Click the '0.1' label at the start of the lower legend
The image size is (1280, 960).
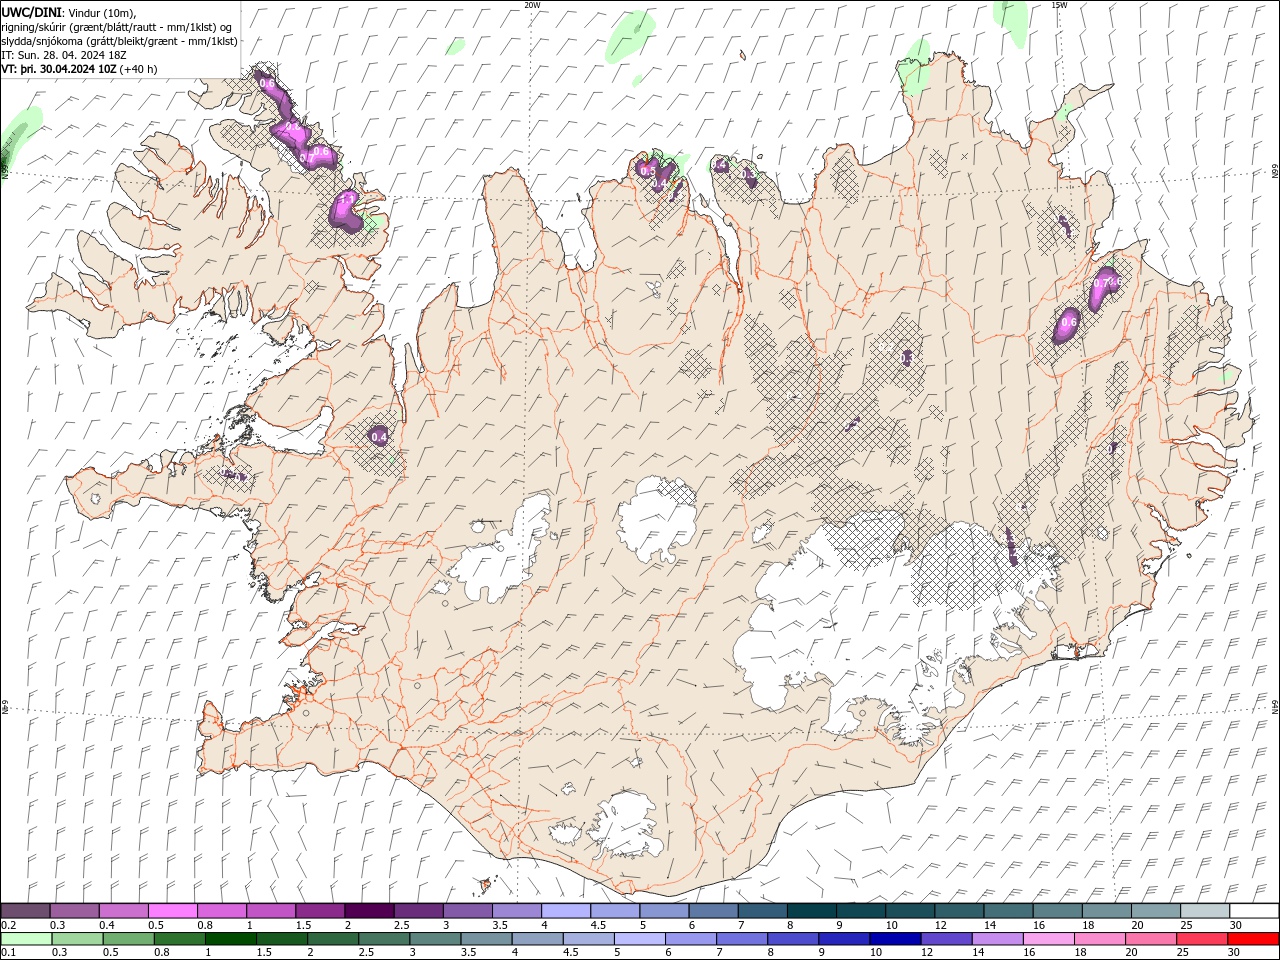point(9,954)
